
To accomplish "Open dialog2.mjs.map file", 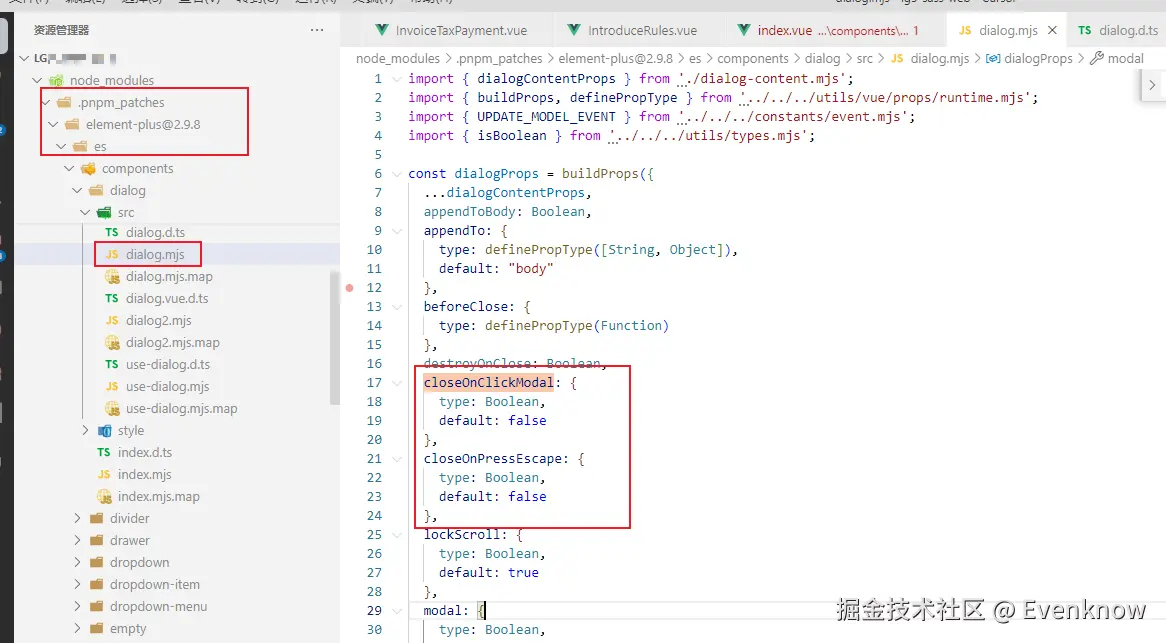I will click(173, 343).
